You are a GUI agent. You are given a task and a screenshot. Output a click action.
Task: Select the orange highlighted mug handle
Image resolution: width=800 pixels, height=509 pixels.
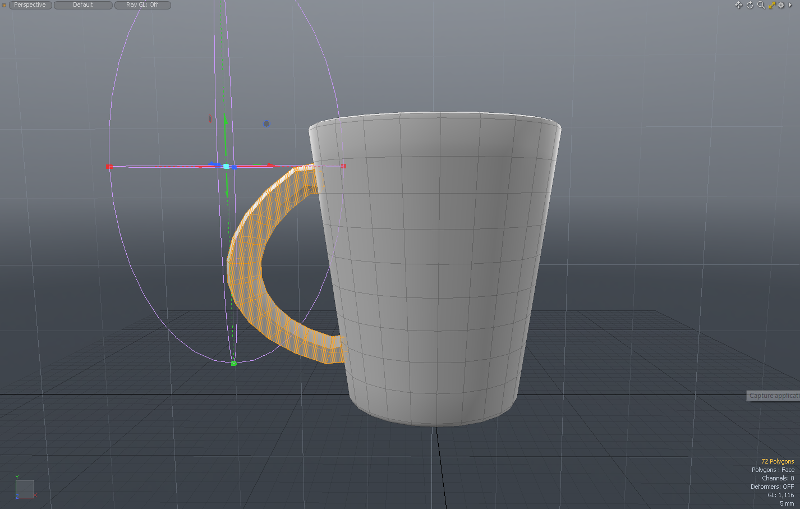(245, 260)
